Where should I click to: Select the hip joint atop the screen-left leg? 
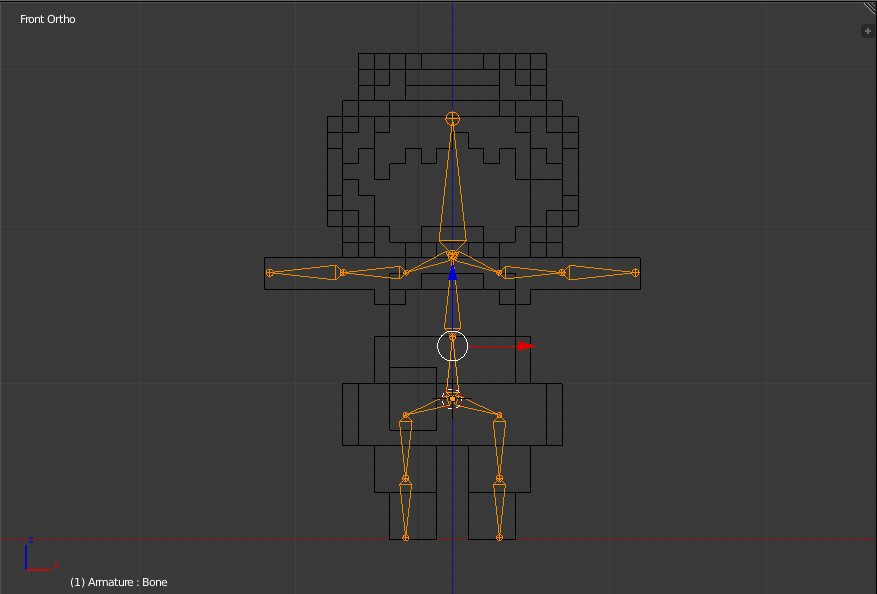click(x=406, y=416)
